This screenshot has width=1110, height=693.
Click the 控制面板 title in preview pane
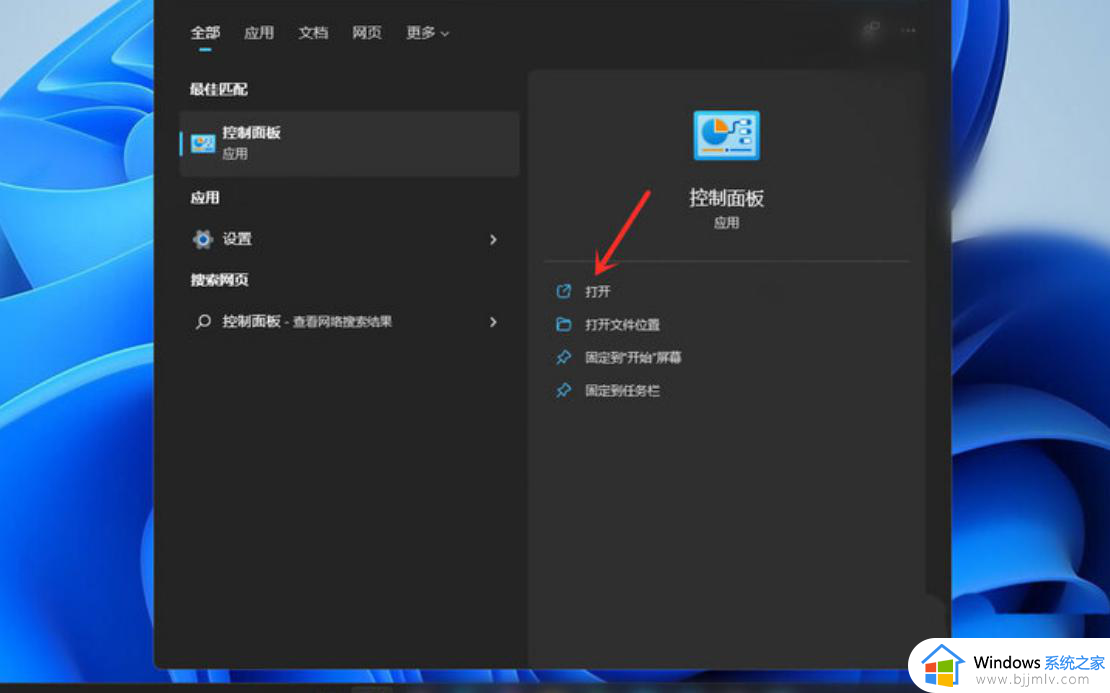726,198
